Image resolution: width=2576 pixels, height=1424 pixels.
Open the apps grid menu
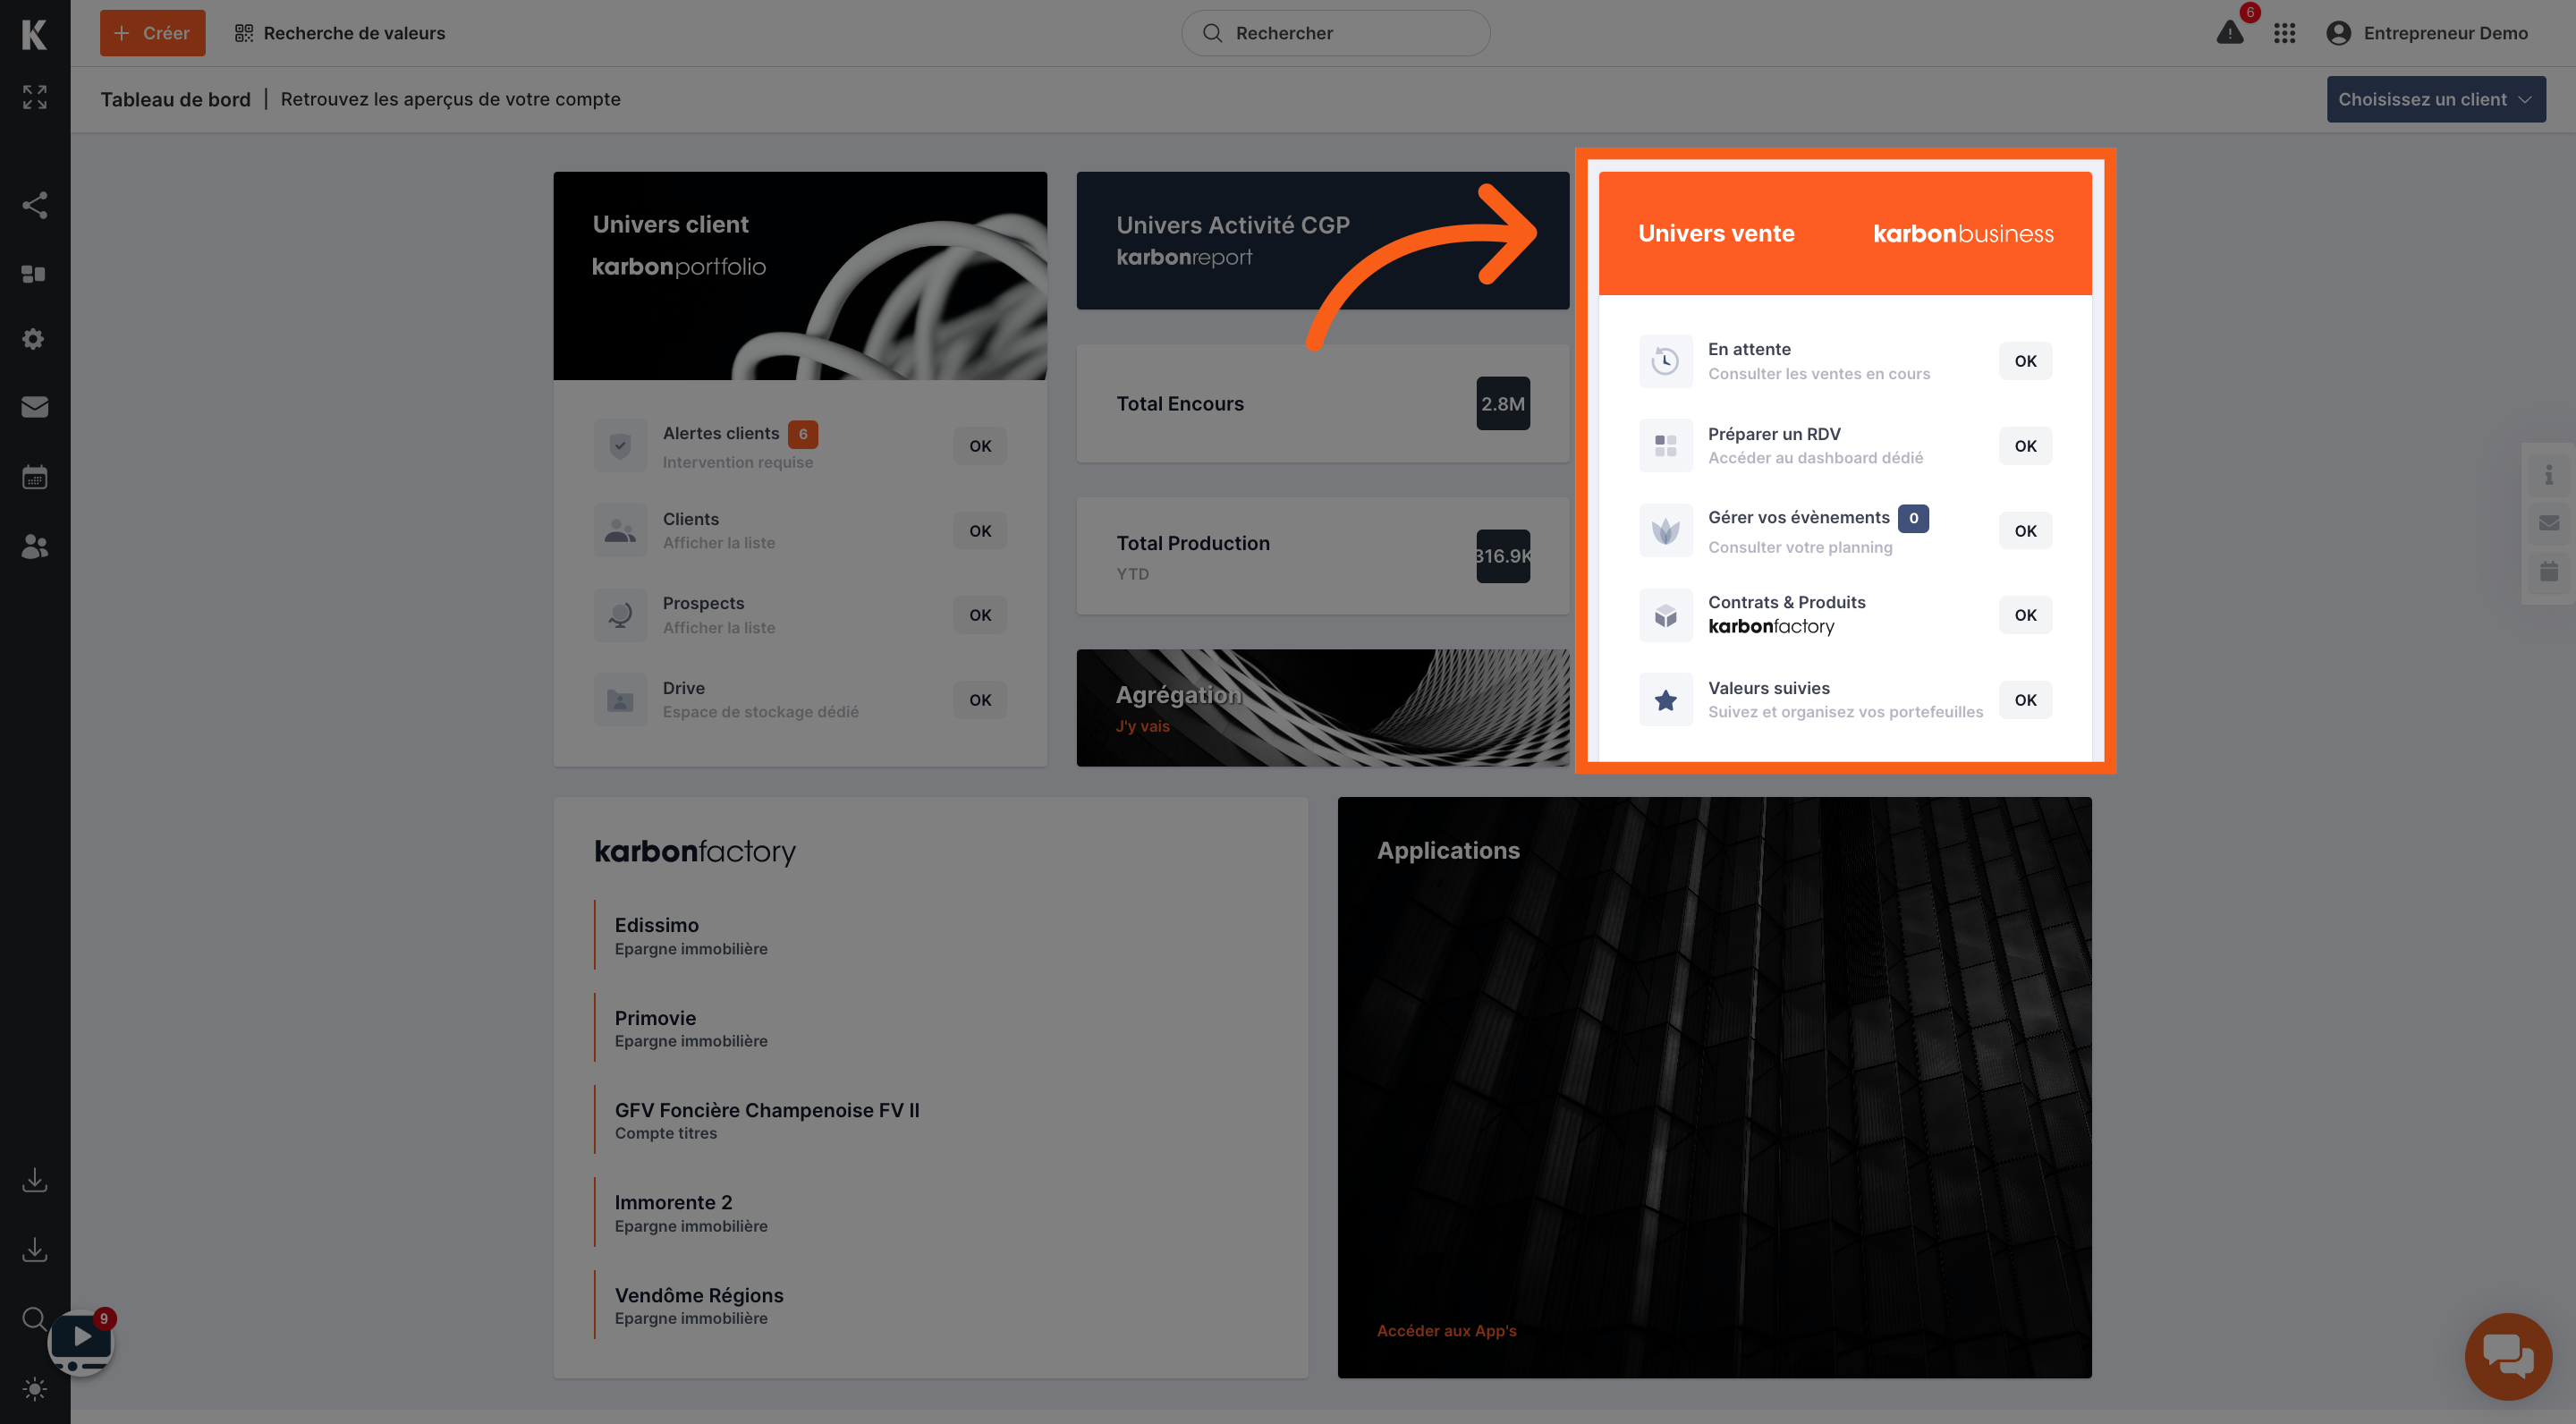(2284, 33)
